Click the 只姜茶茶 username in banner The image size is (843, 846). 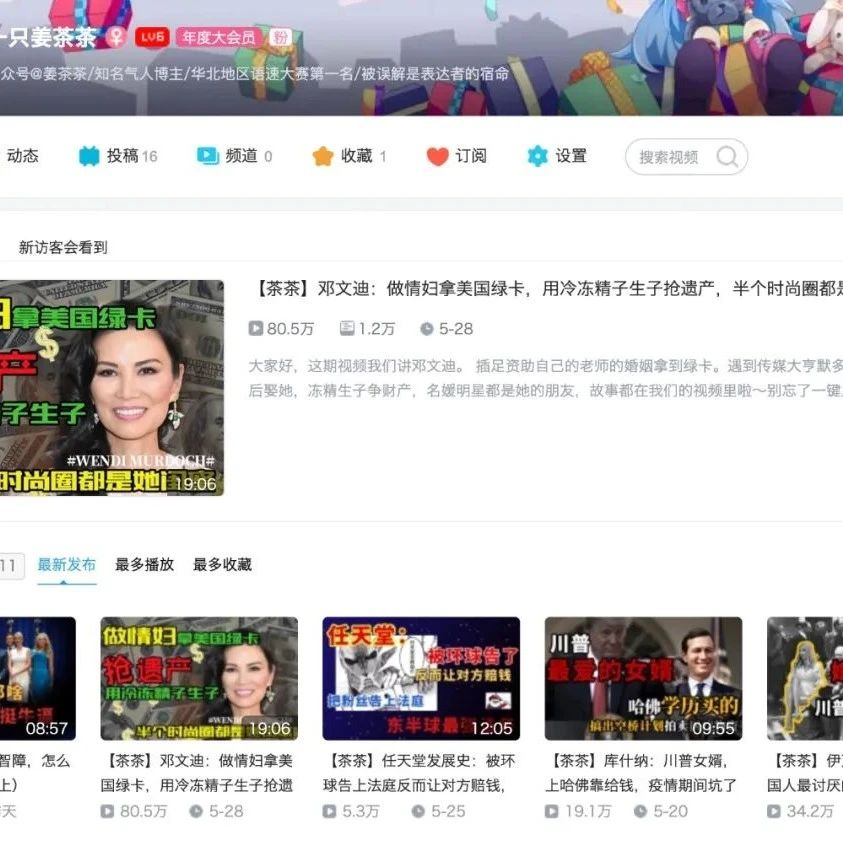pyautogui.click(x=49, y=37)
